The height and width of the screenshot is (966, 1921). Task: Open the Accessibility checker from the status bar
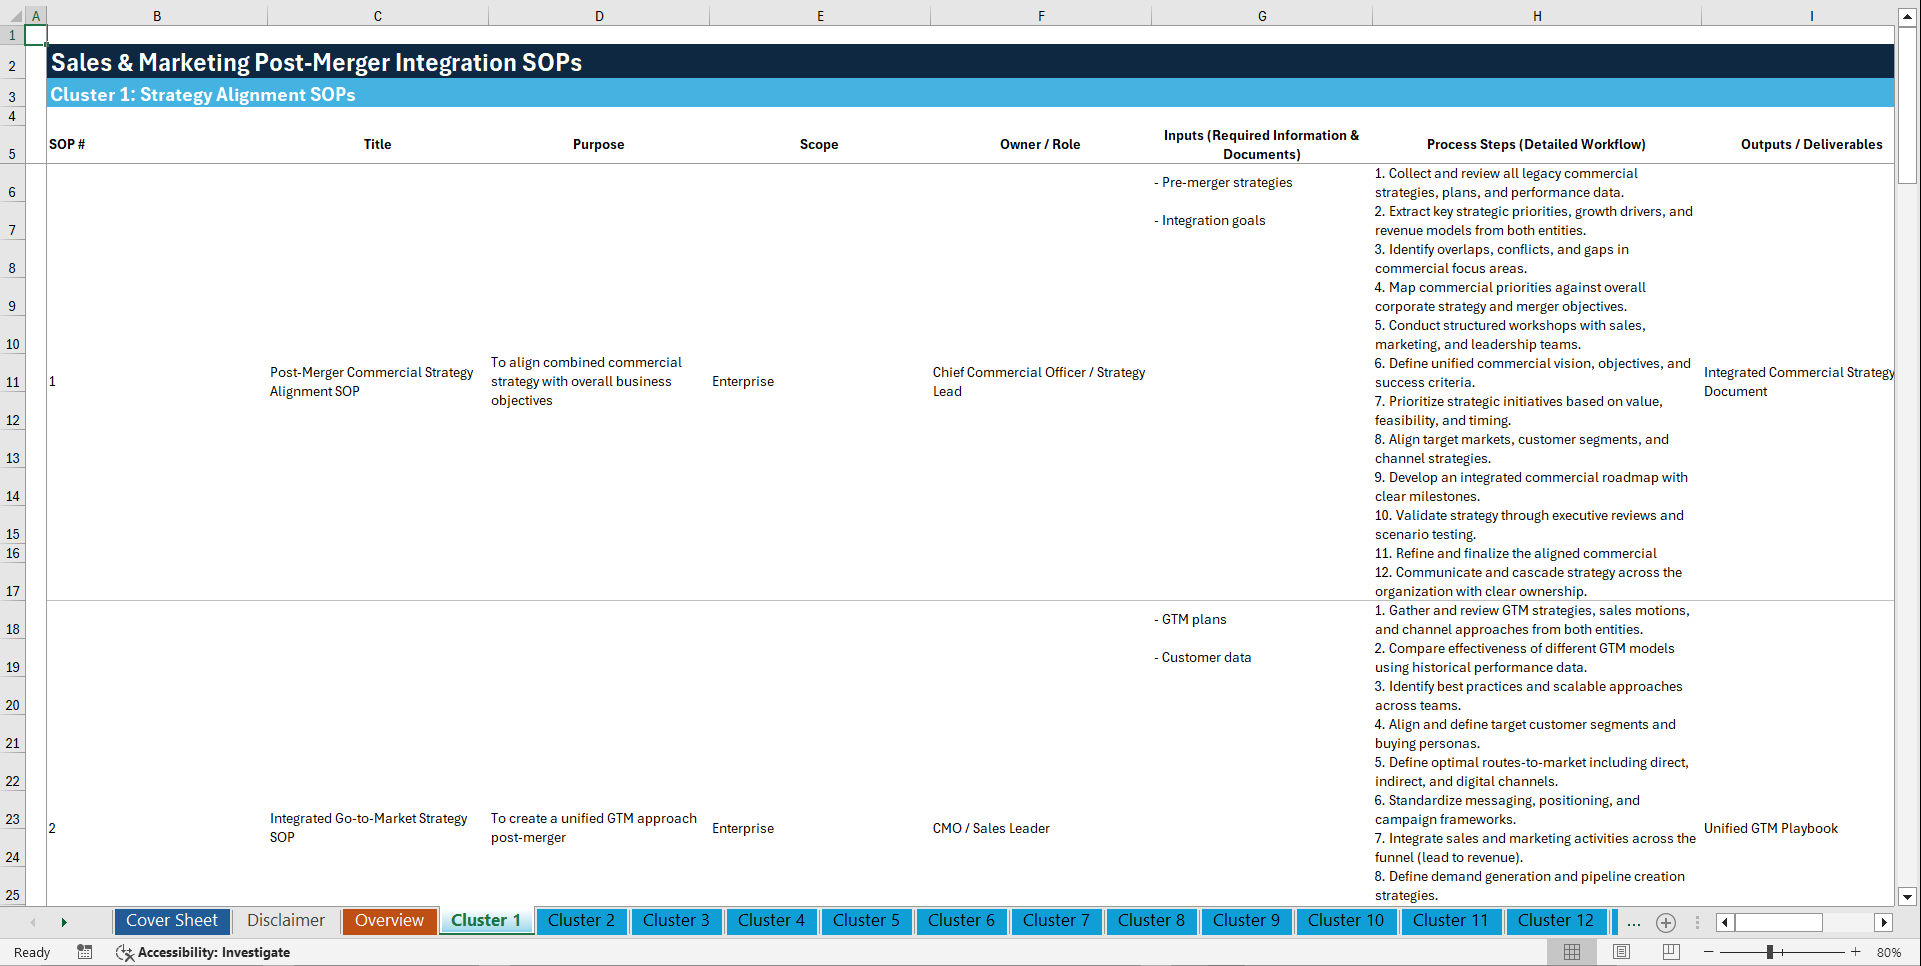pyautogui.click(x=203, y=952)
